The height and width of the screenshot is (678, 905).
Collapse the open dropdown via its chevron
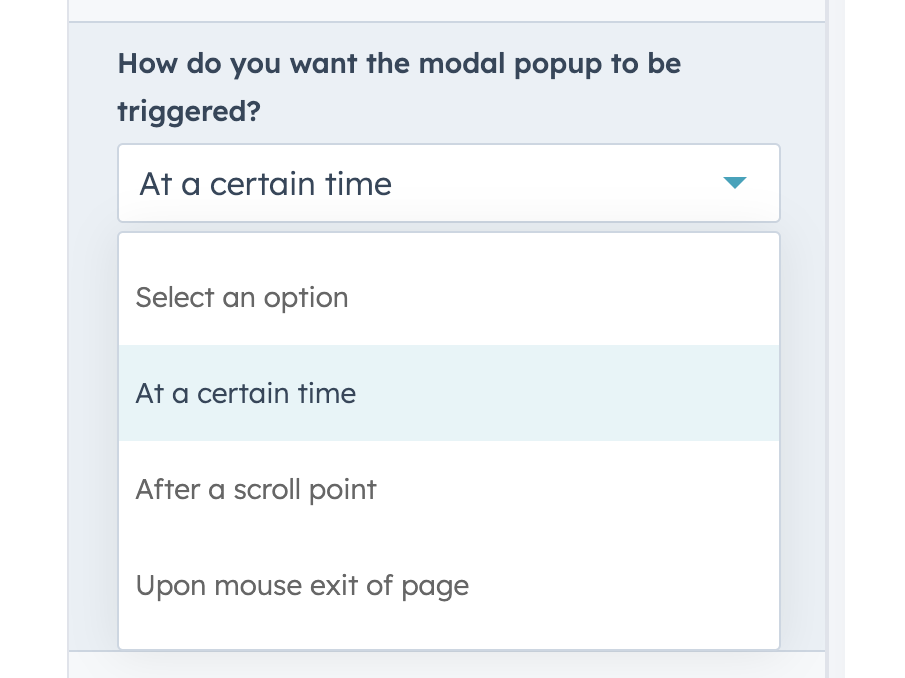735,183
